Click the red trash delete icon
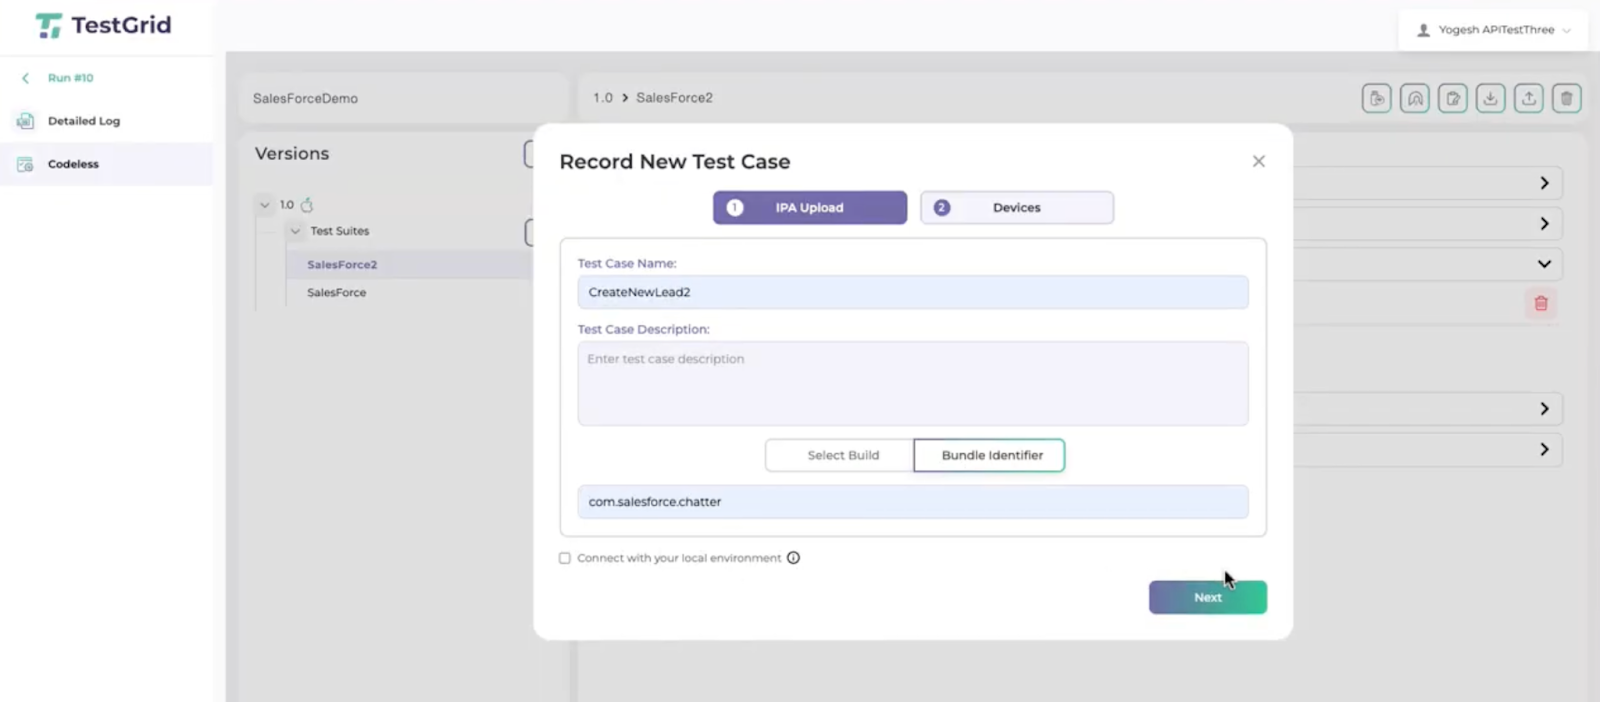 (x=1541, y=303)
